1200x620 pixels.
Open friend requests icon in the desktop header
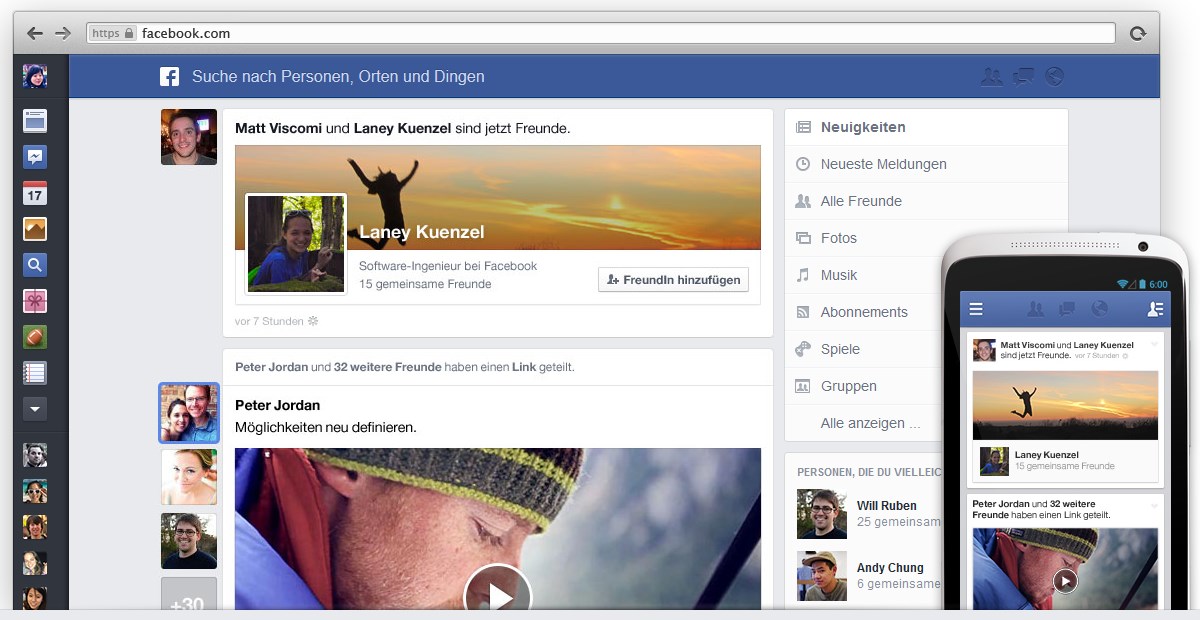[991, 77]
